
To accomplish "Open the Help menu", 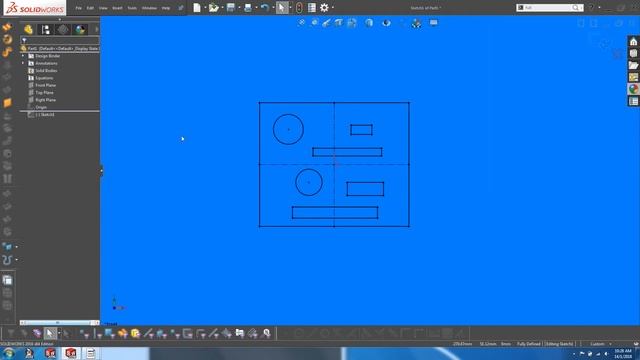I will coord(166,8).
